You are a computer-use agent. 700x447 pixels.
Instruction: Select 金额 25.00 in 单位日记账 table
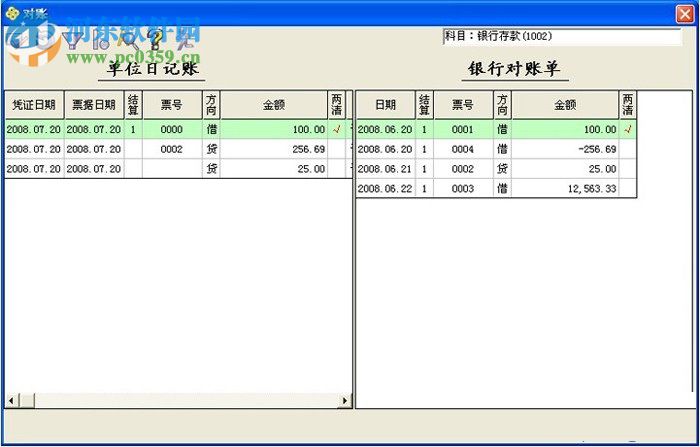point(274,169)
